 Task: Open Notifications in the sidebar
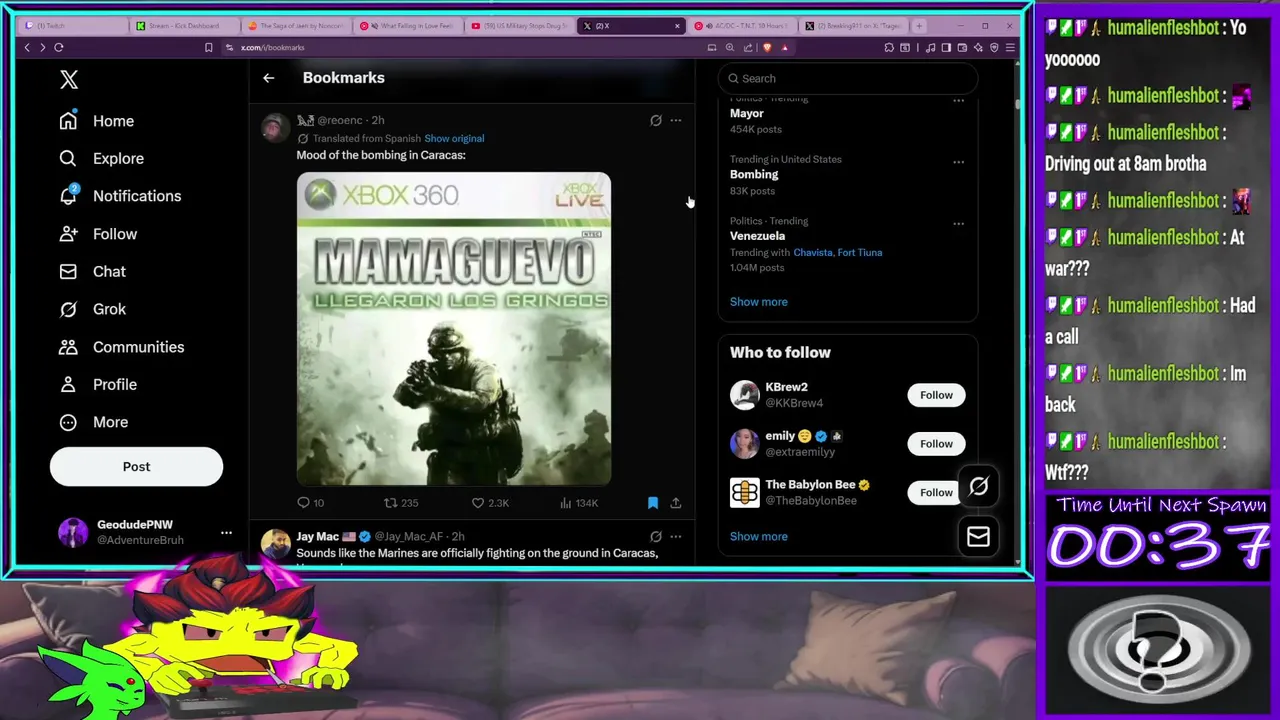[120, 196]
